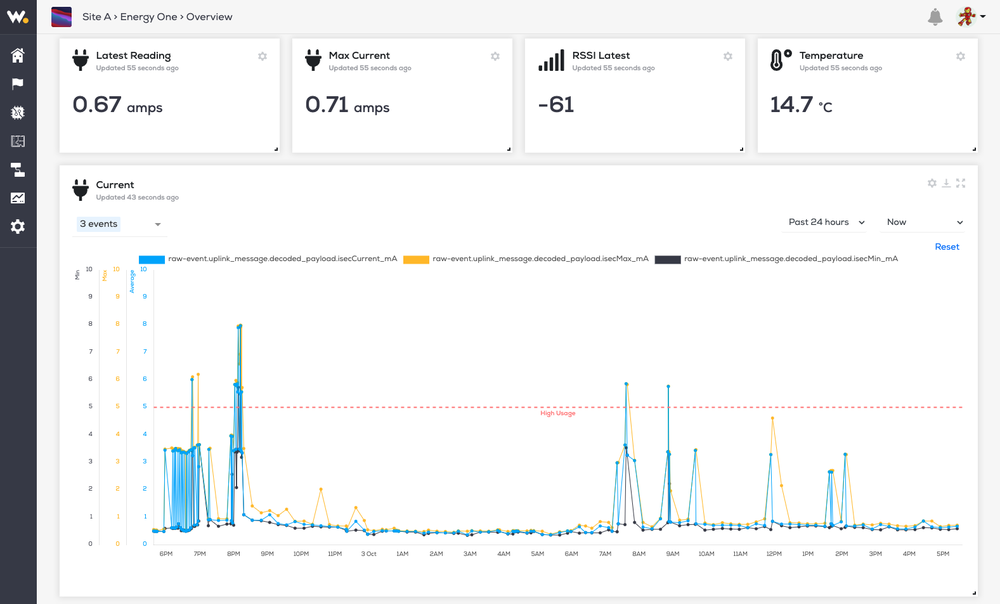Click Energy One in the breadcrumb

(x=149, y=17)
